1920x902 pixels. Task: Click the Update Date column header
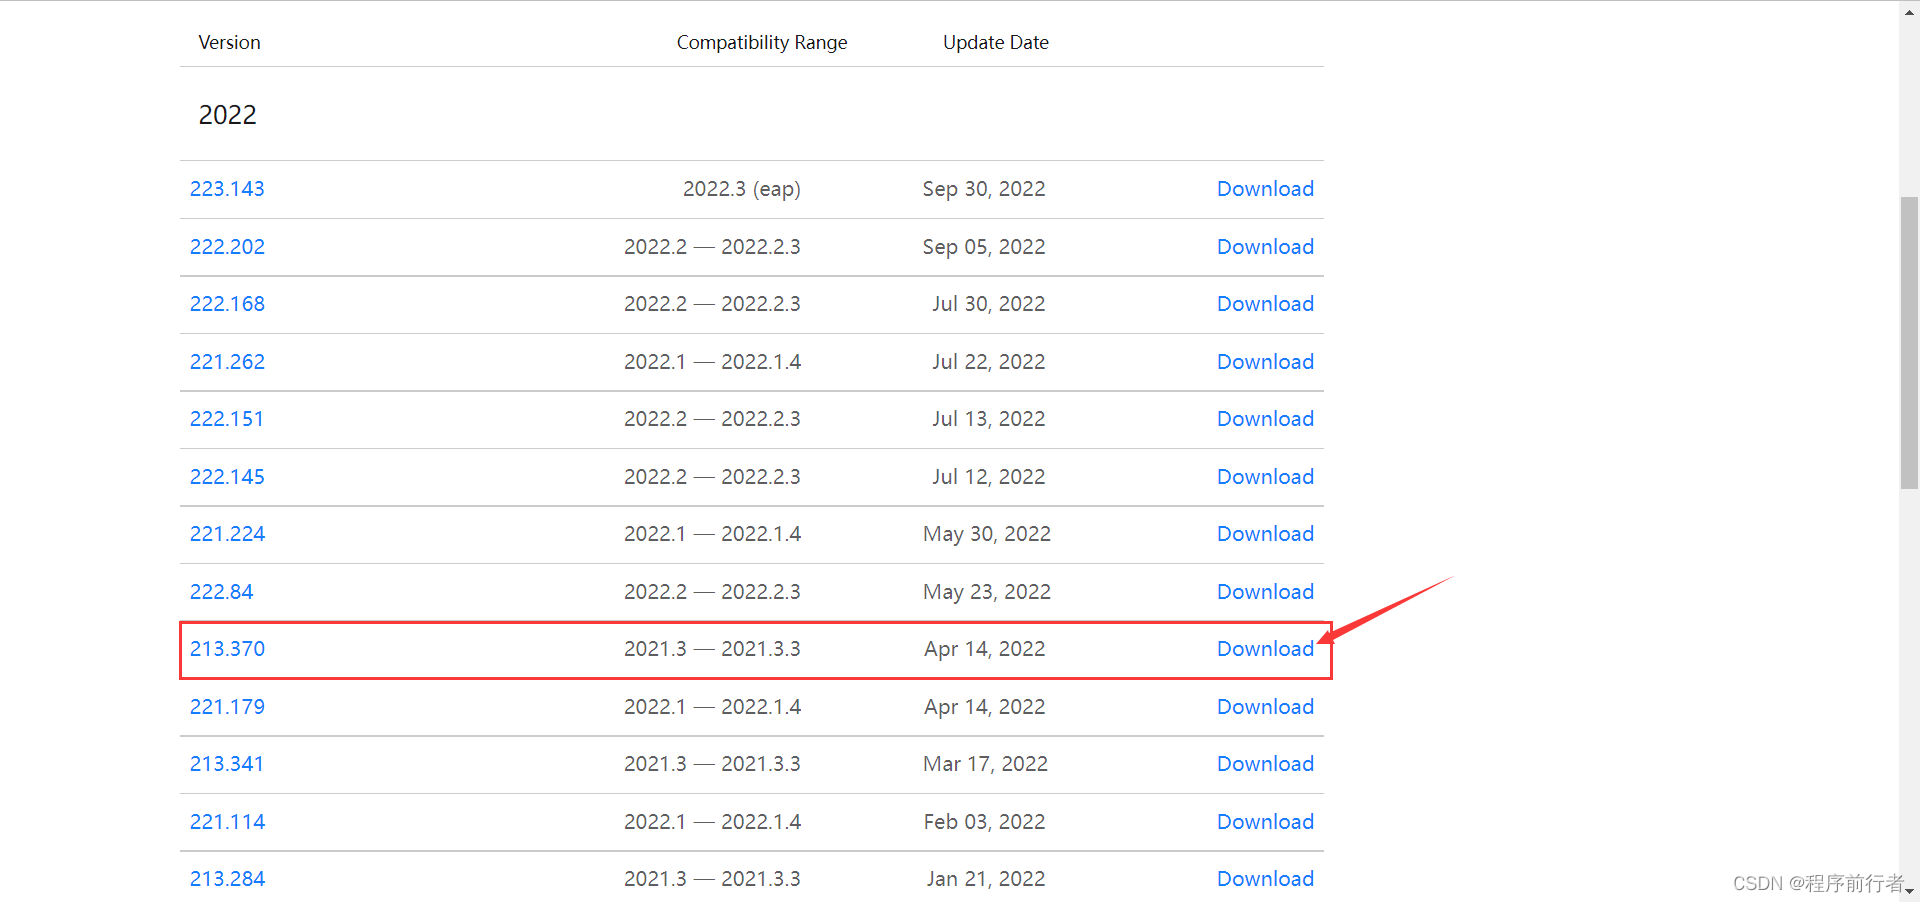click(996, 42)
